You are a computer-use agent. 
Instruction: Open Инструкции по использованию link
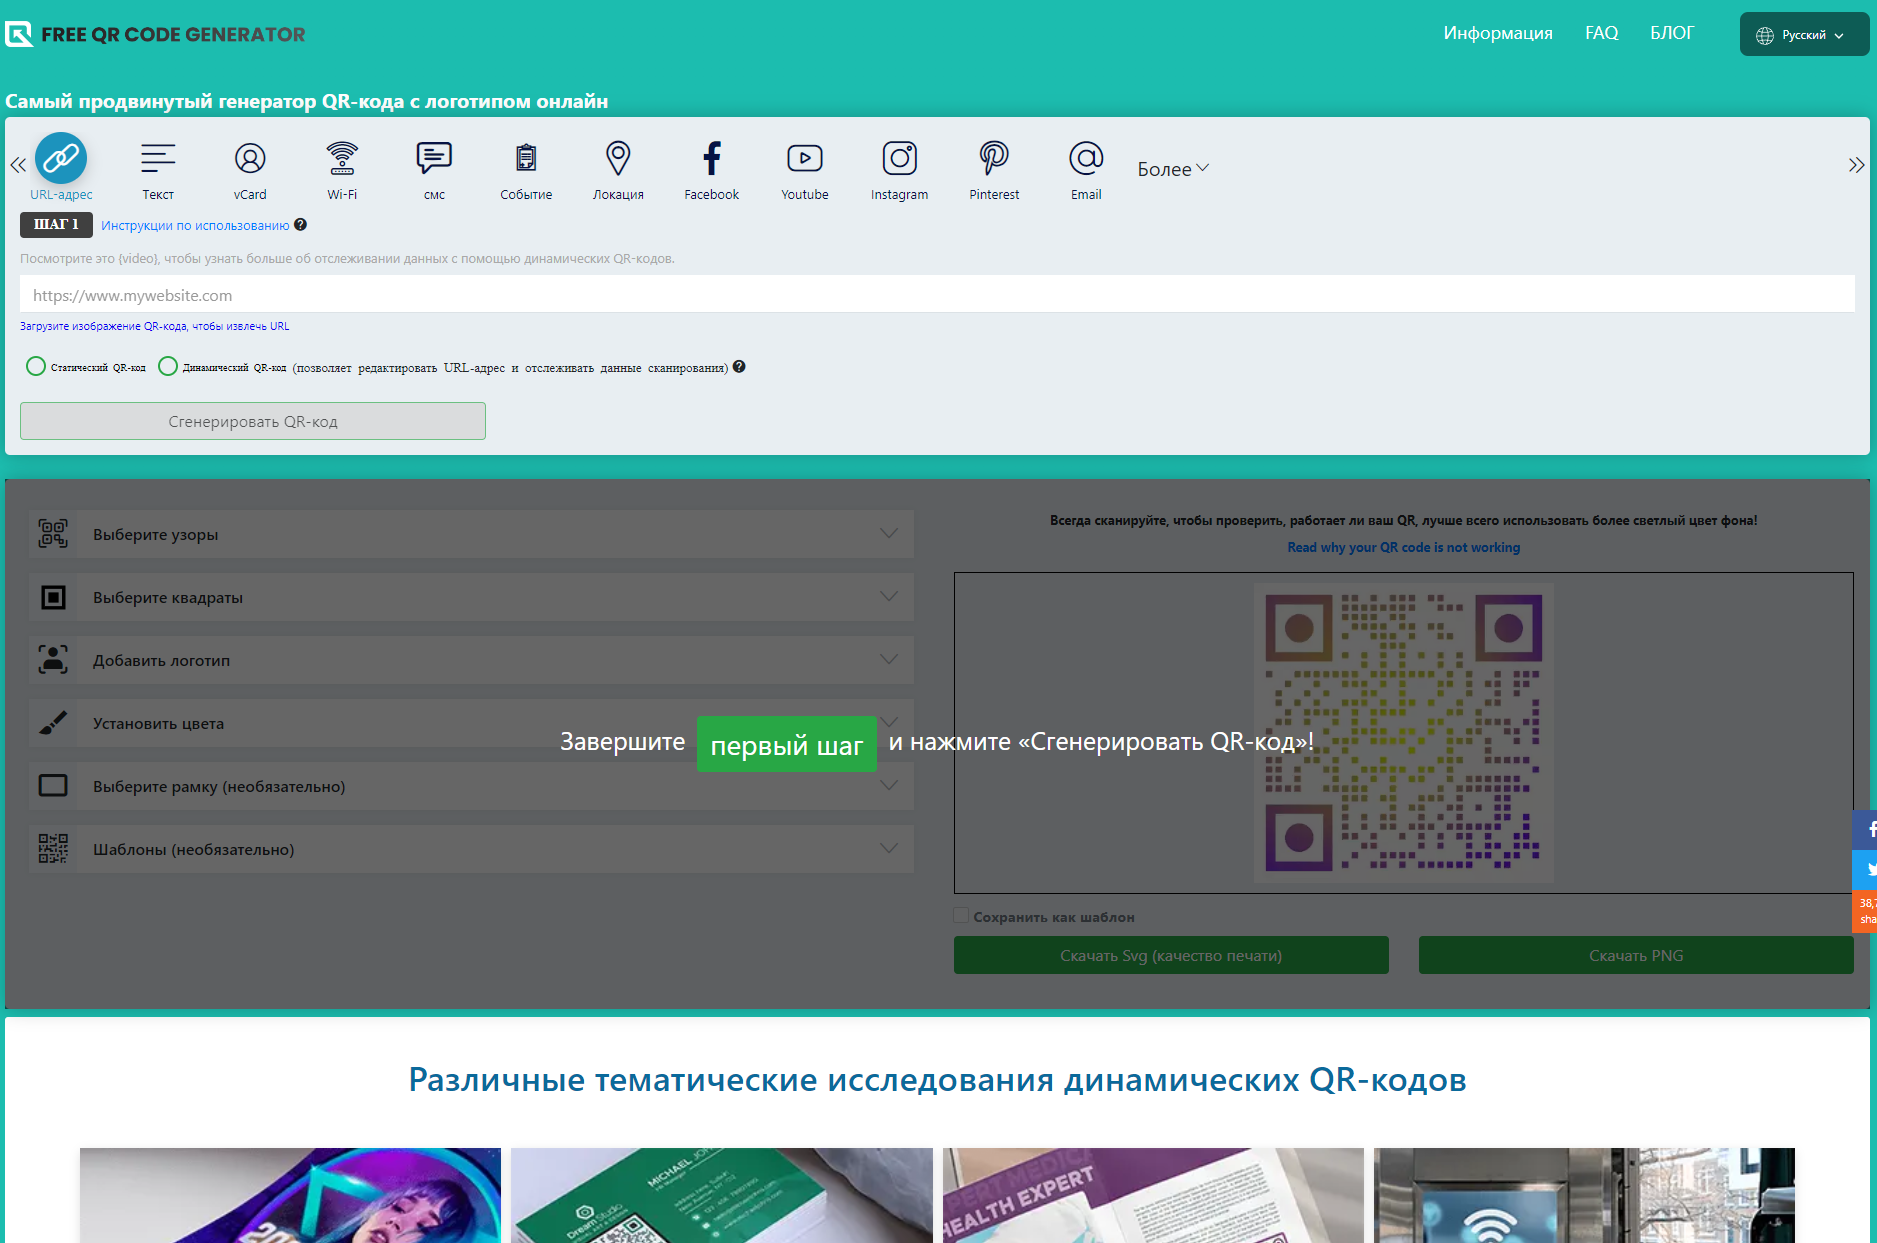[x=195, y=226]
